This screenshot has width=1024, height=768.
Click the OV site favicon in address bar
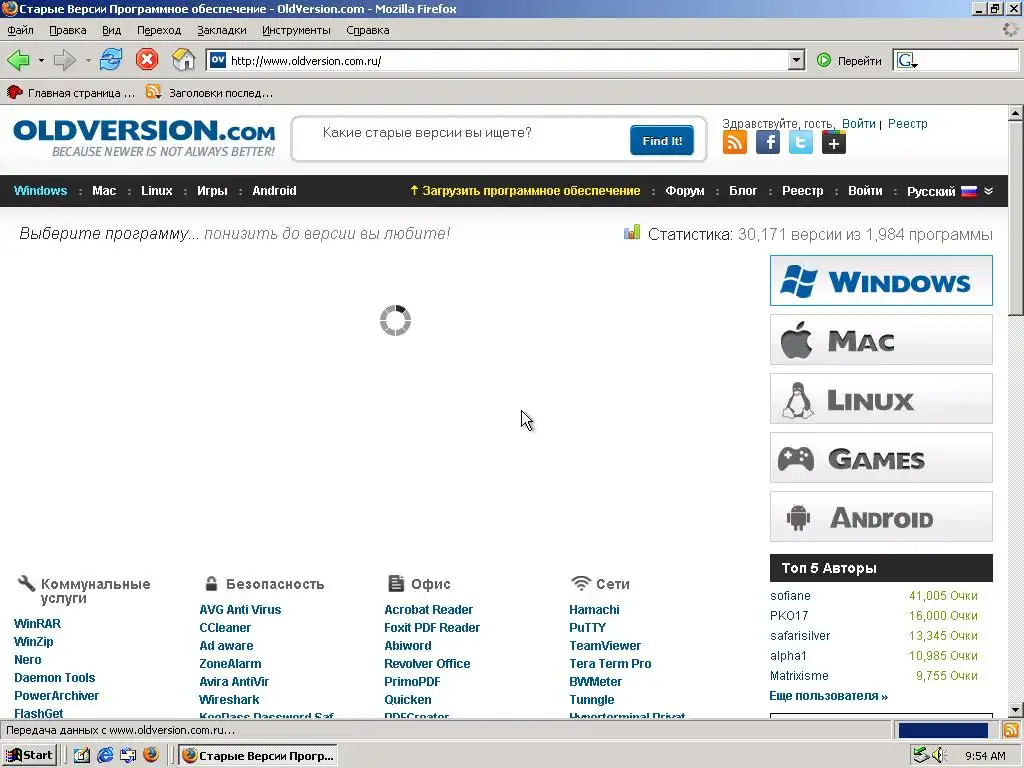point(218,60)
